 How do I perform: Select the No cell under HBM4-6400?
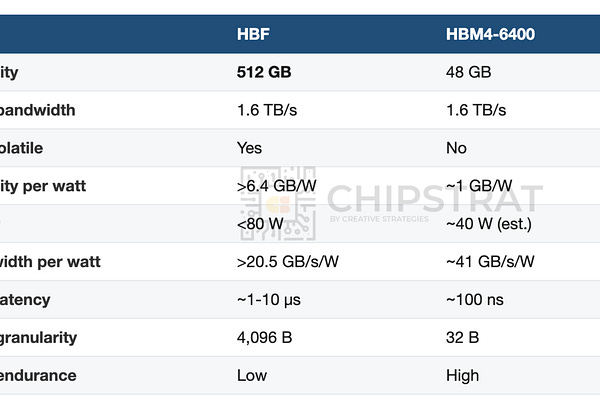click(x=456, y=148)
